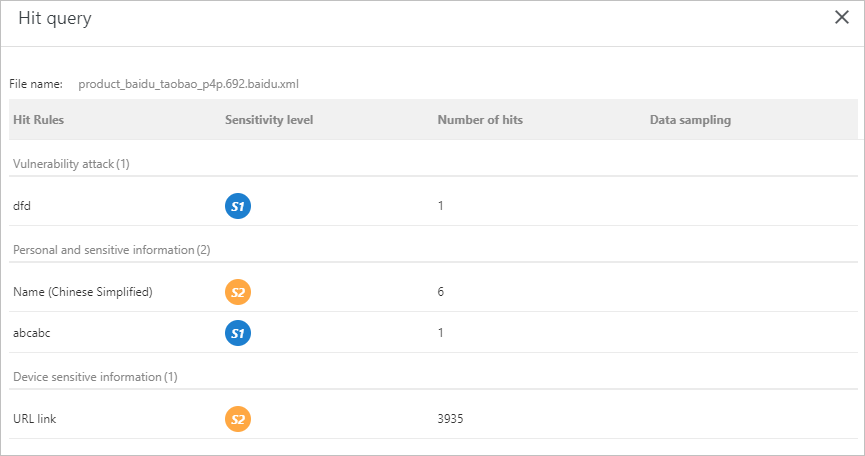The image size is (865, 456).
Task: Click the Hit Rules column header
Action: coord(39,120)
